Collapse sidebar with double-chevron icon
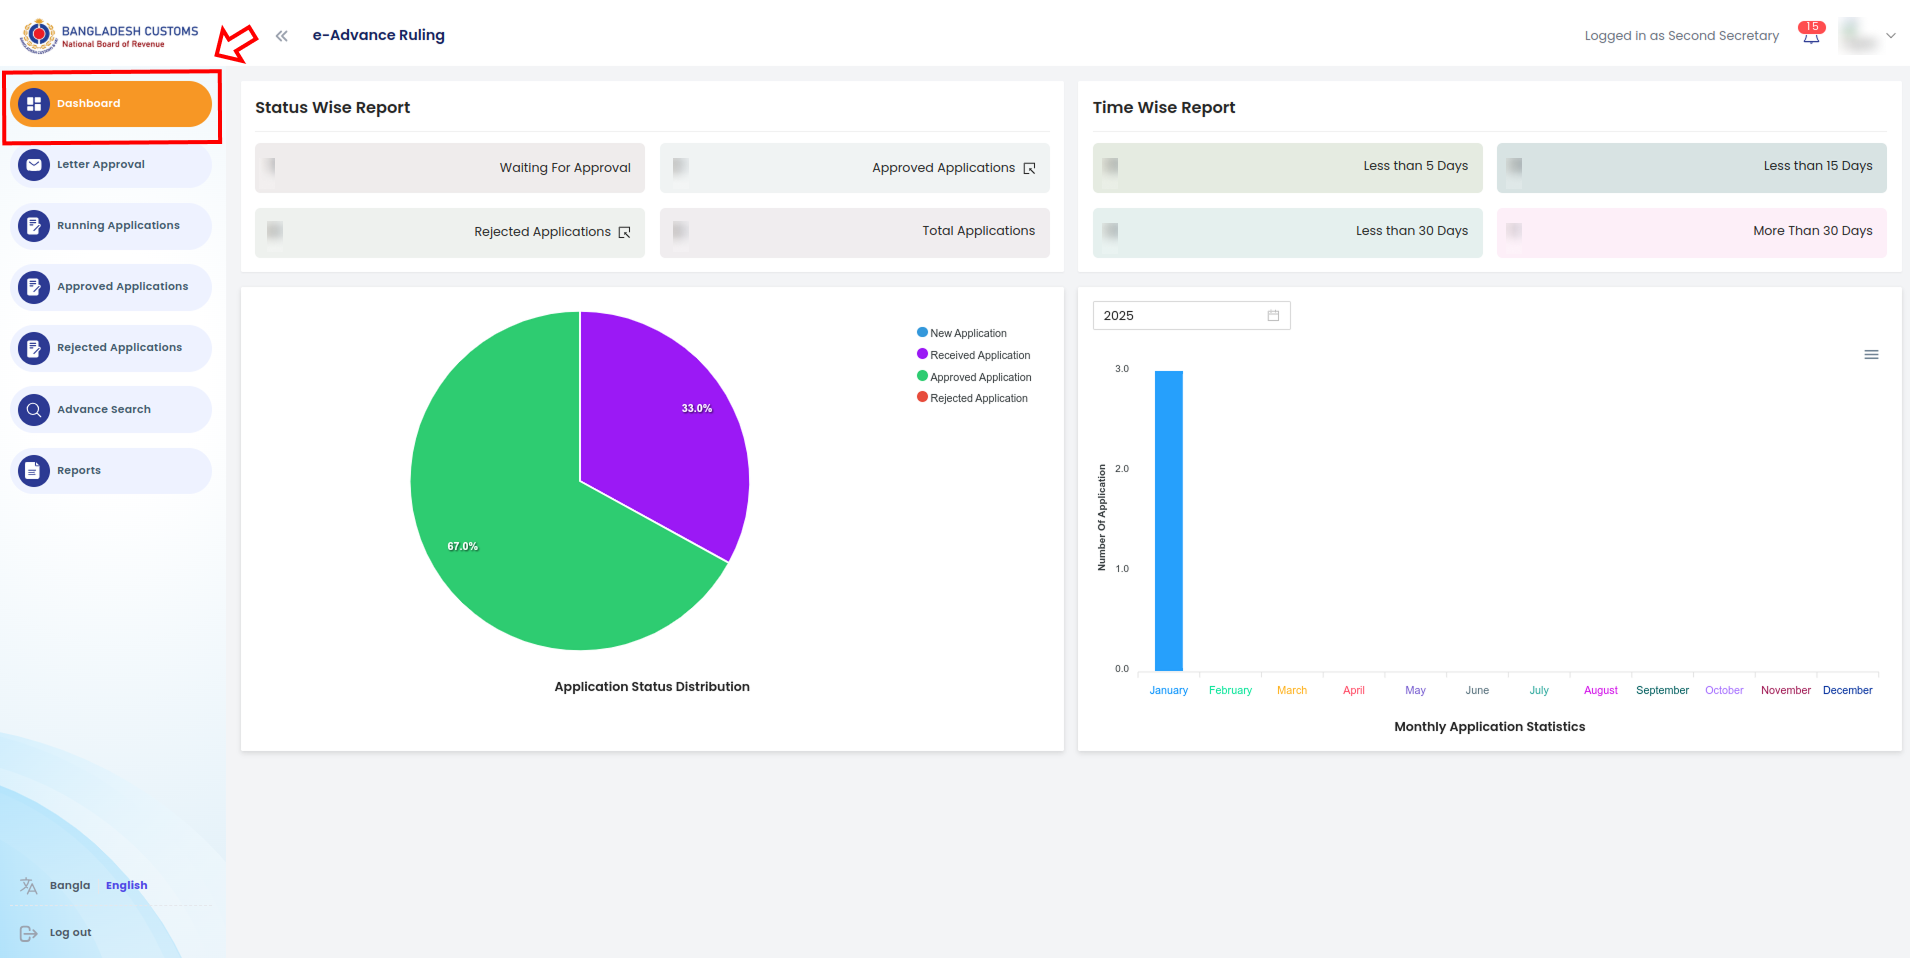1910x958 pixels. coord(282,36)
